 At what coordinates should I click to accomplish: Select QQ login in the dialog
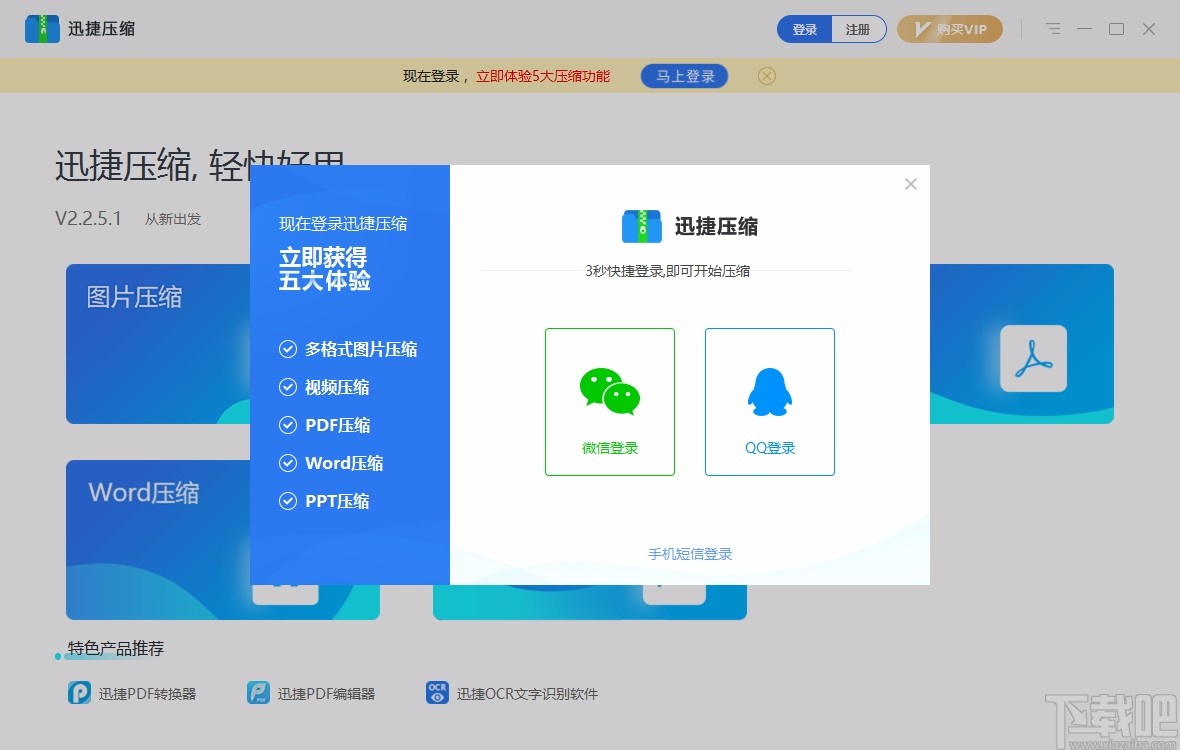tap(769, 400)
